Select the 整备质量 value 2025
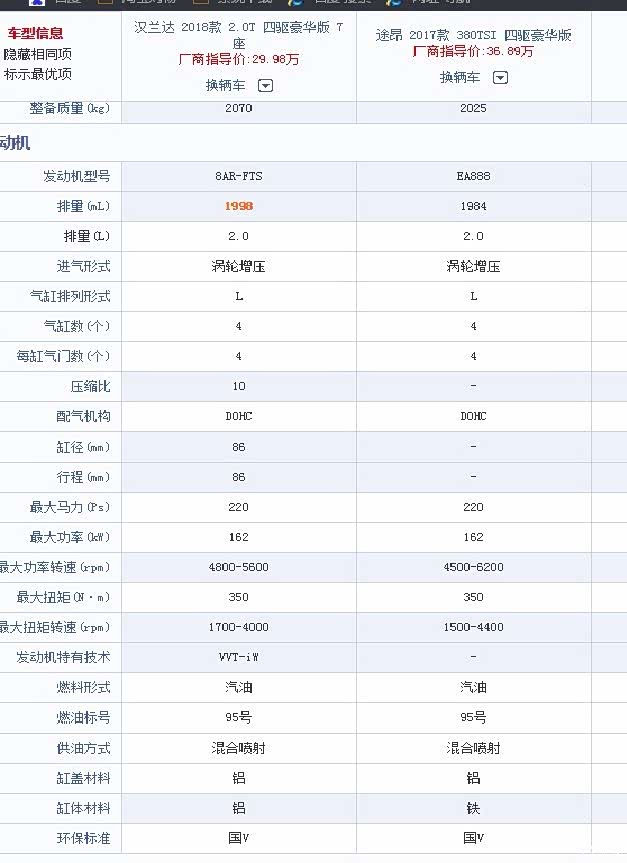 [x=473, y=108]
